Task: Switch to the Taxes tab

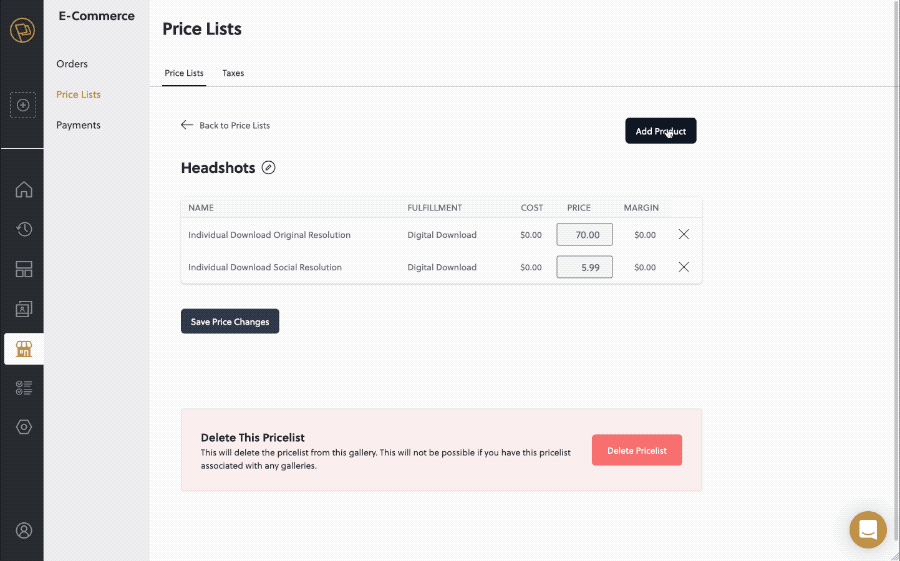Action: pyautogui.click(x=233, y=73)
